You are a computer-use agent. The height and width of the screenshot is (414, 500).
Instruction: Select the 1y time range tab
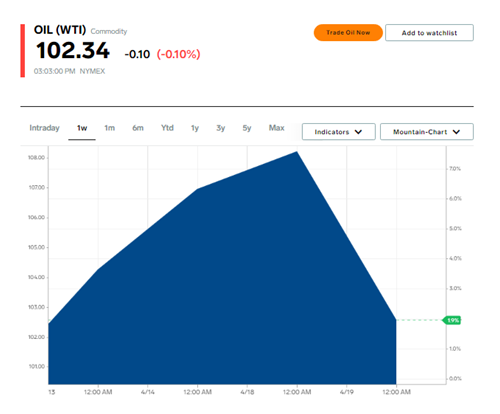(195, 128)
